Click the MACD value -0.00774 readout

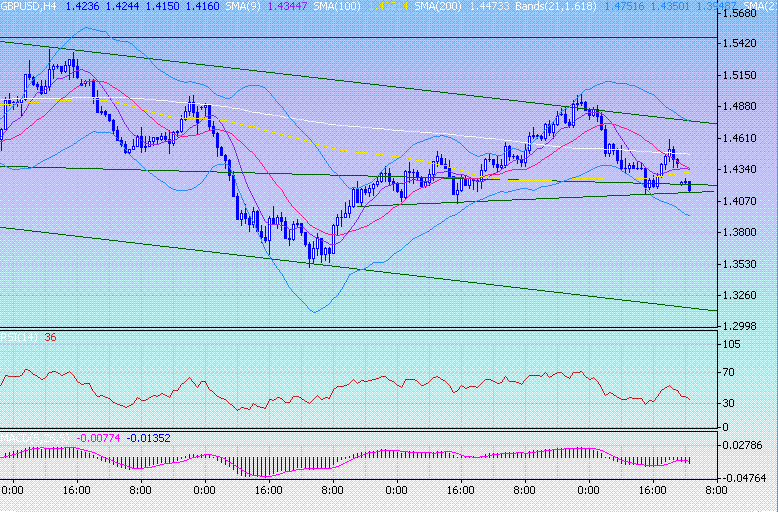[98, 437]
